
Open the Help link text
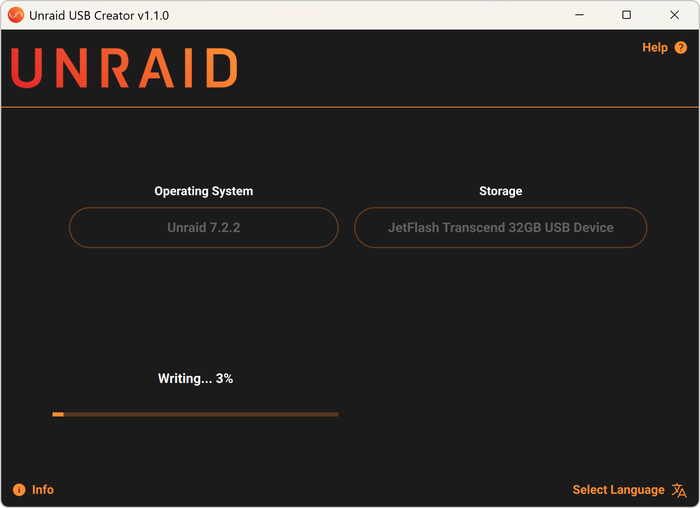click(x=654, y=48)
